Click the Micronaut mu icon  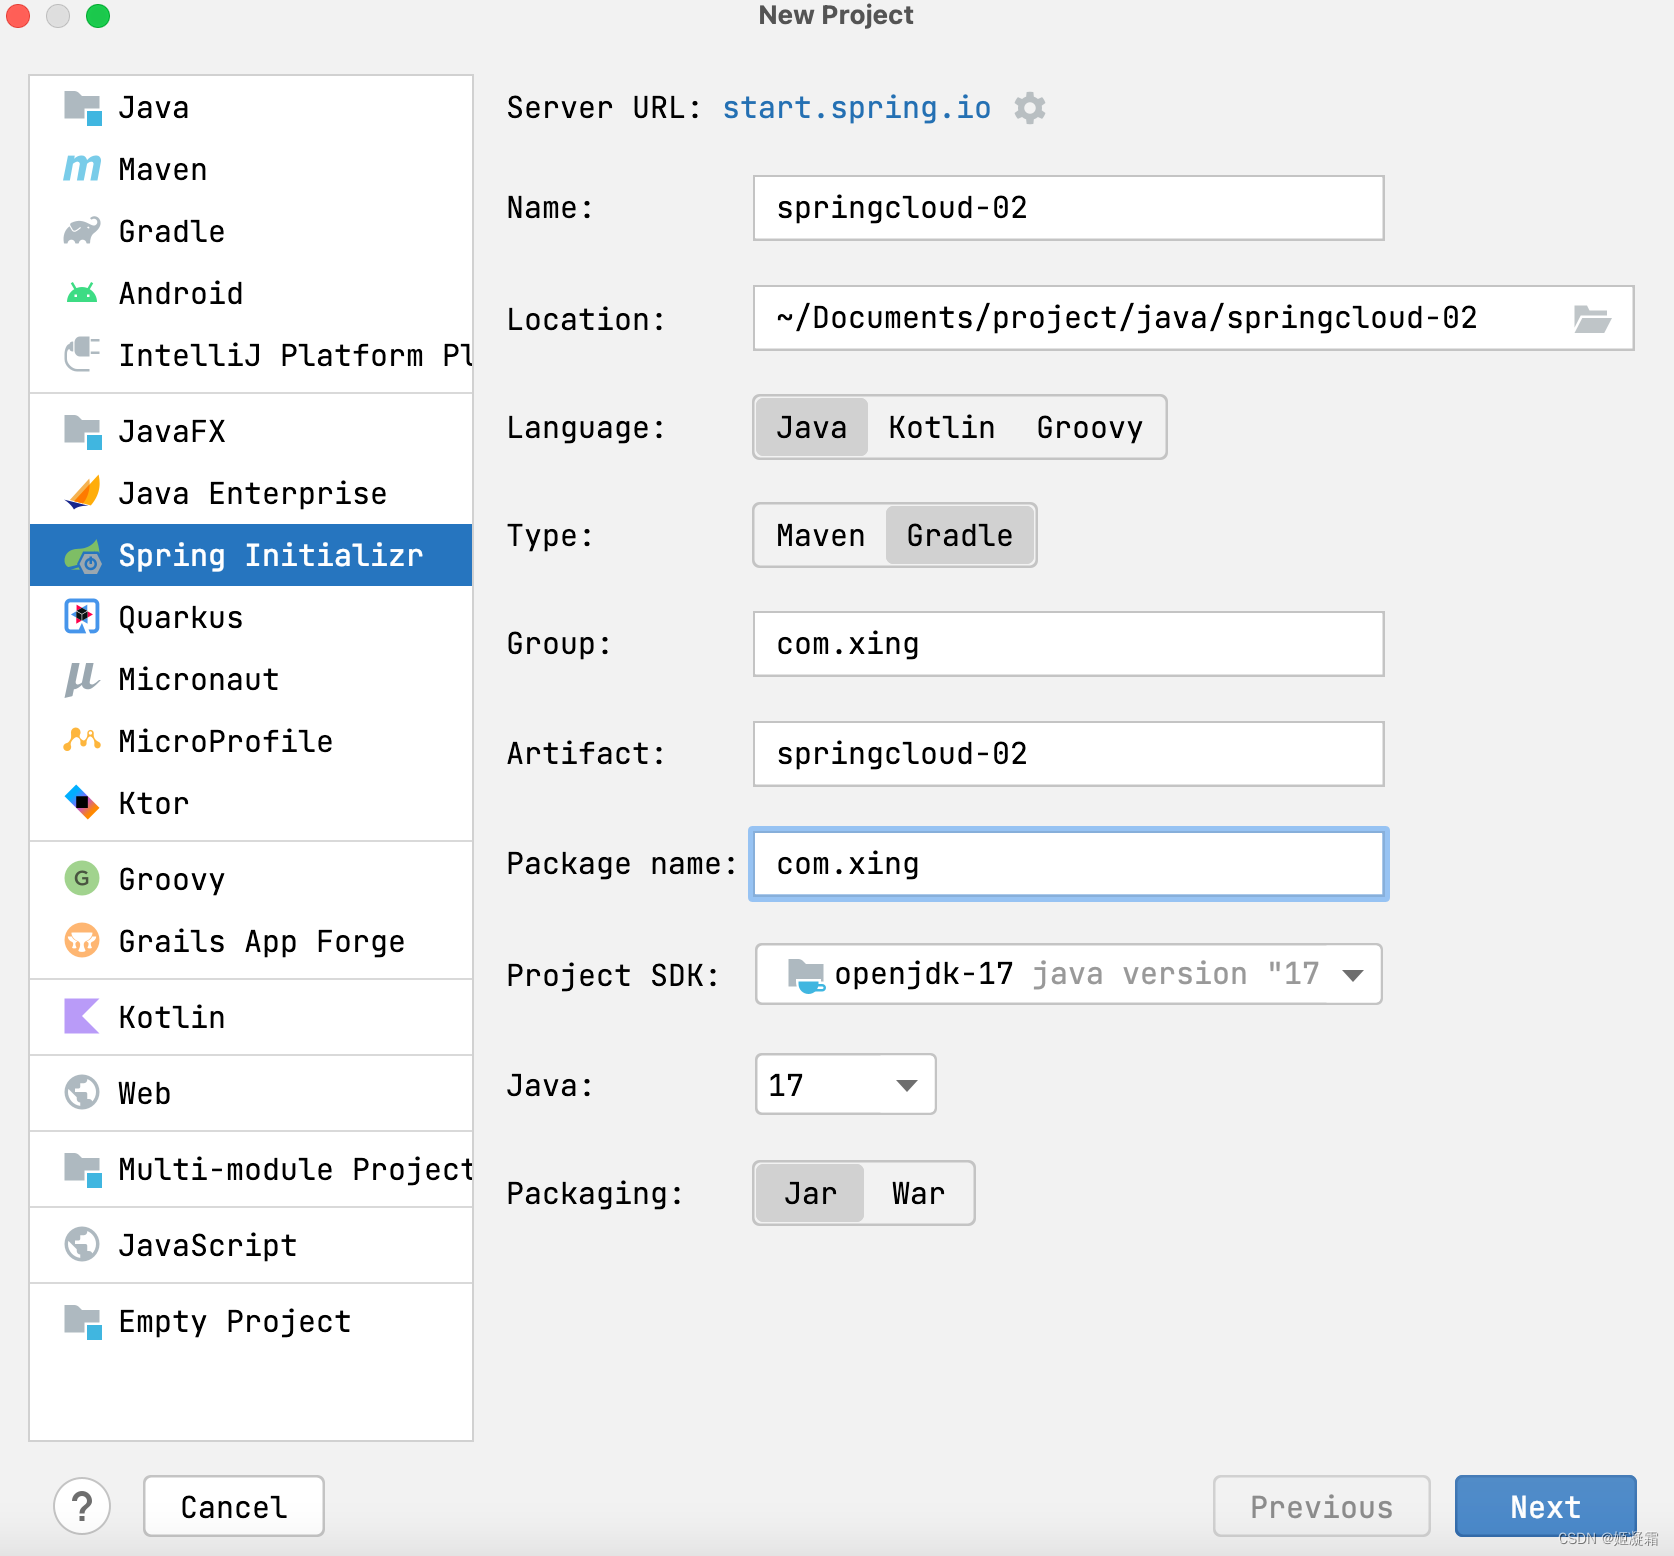point(82,679)
